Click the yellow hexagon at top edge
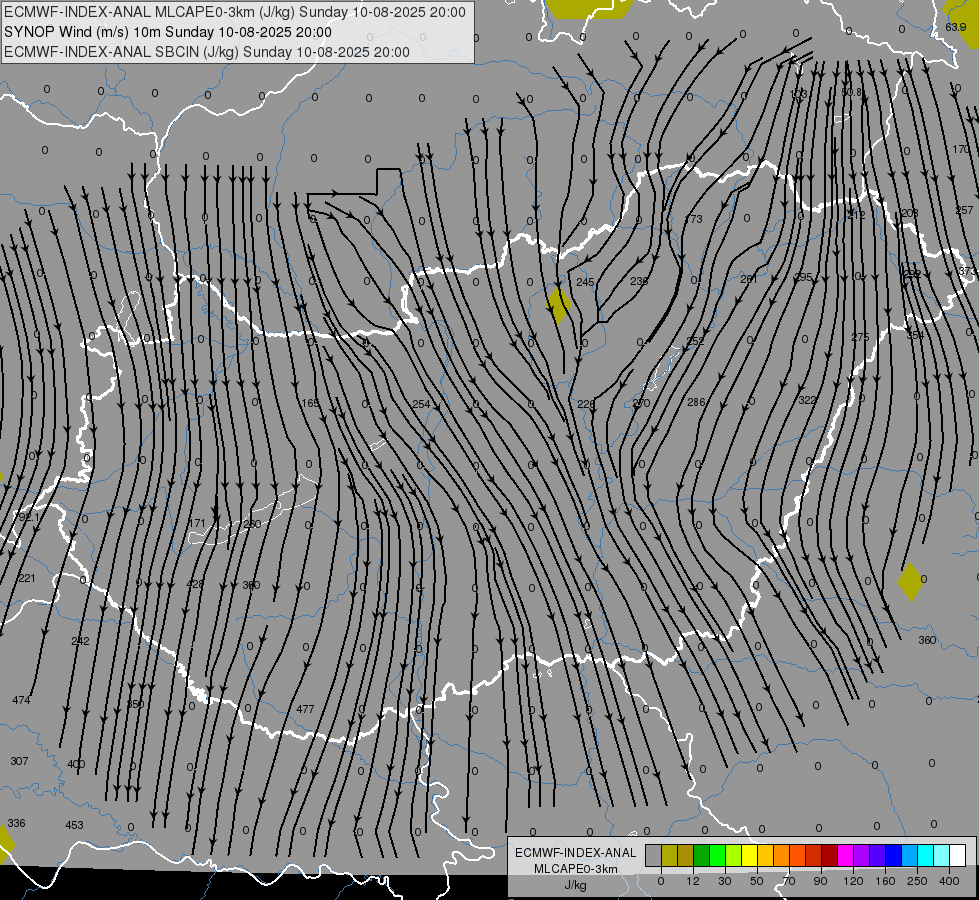The image size is (979, 900). tap(589, 8)
